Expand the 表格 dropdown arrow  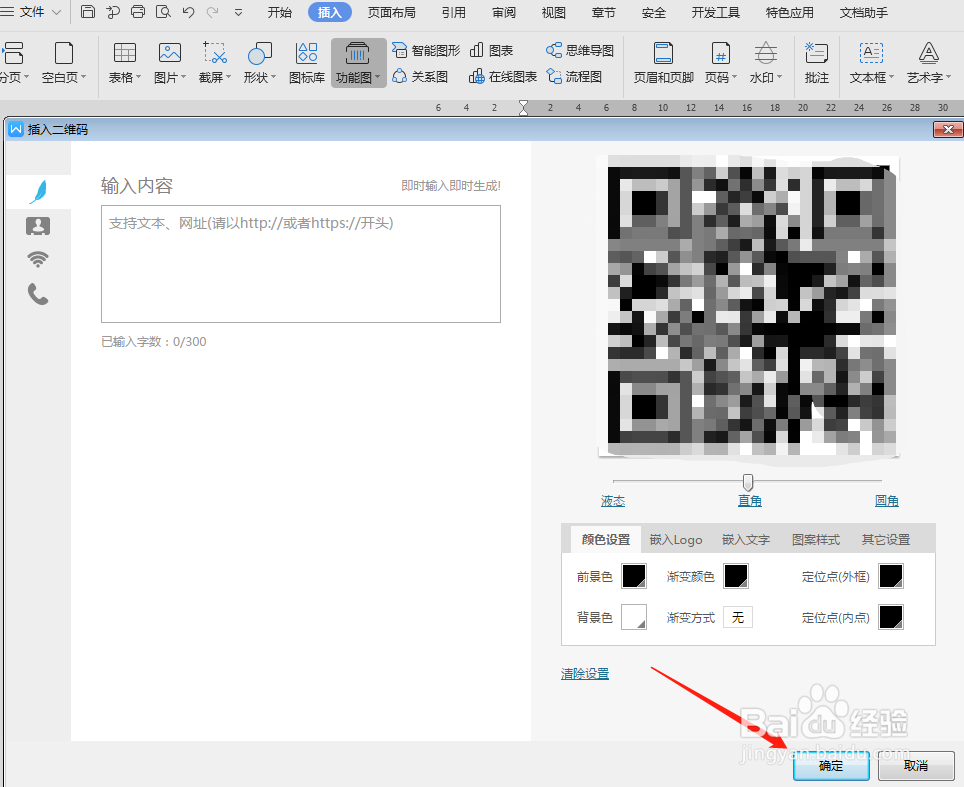click(138, 77)
